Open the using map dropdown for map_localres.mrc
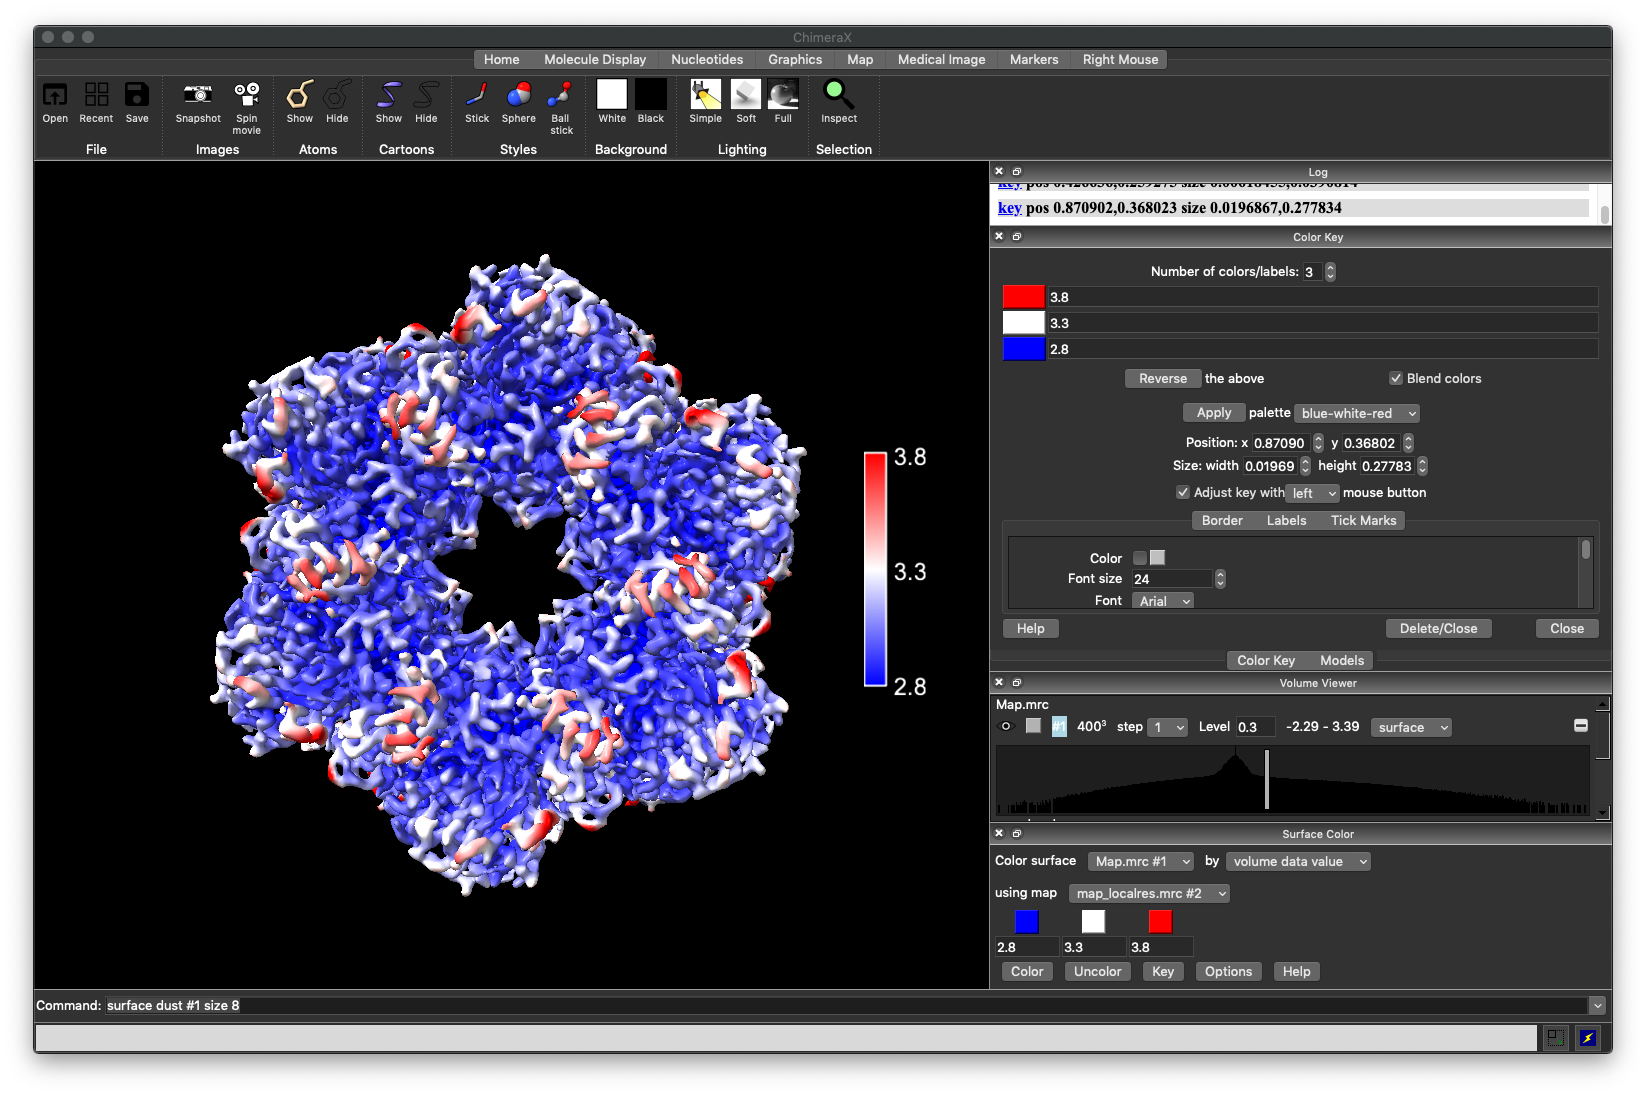This screenshot has height=1095, width=1646. 1148,893
